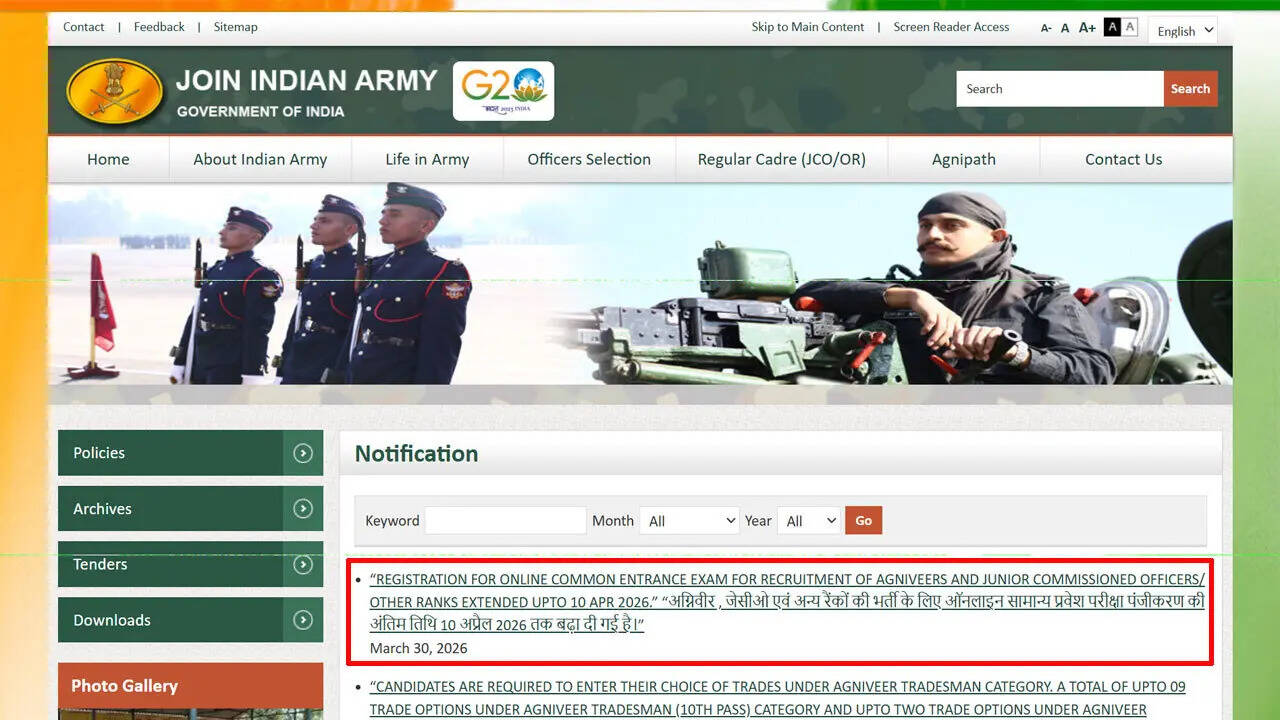Switch to the Officers Selection section
Screen dimensions: 1280x720
coord(588,159)
